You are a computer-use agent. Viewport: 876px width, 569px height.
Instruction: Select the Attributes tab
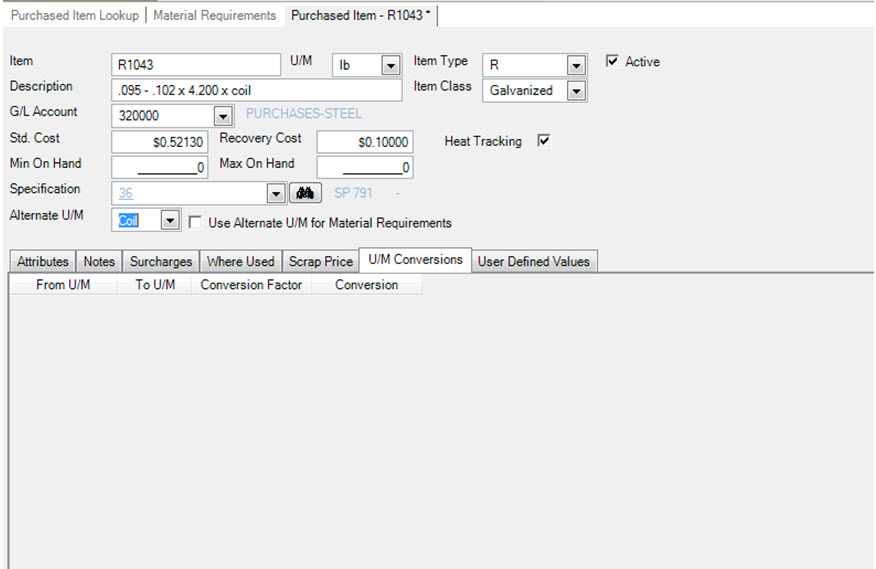43,262
